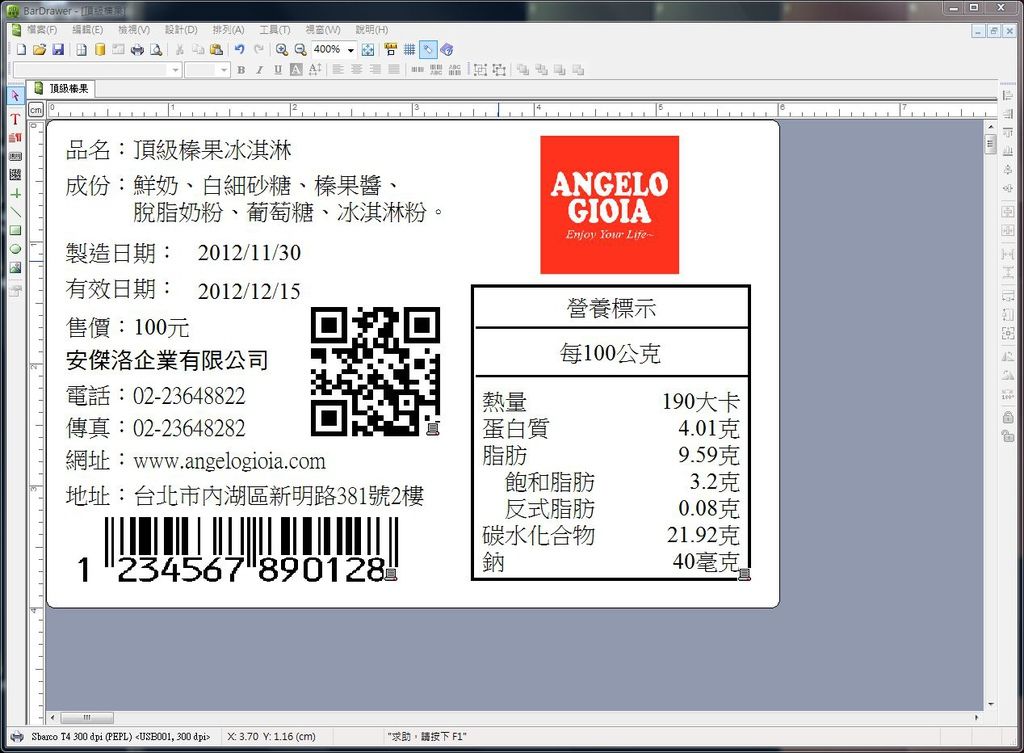Print the label with the printer icon
This screenshot has width=1024, height=753.
click(x=137, y=50)
